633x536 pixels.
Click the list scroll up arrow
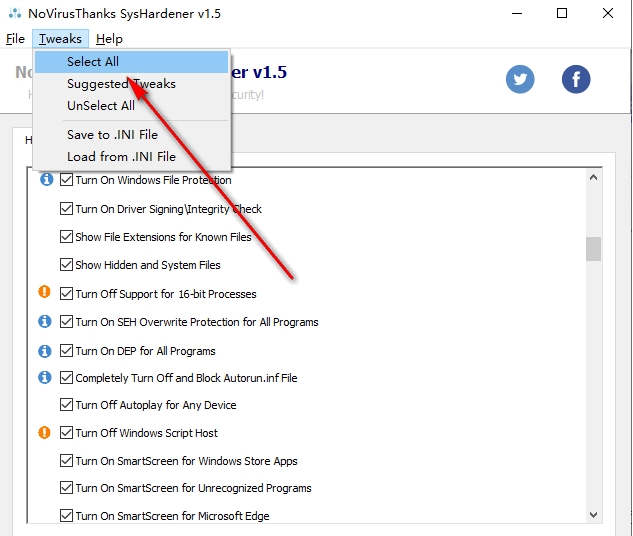click(593, 177)
